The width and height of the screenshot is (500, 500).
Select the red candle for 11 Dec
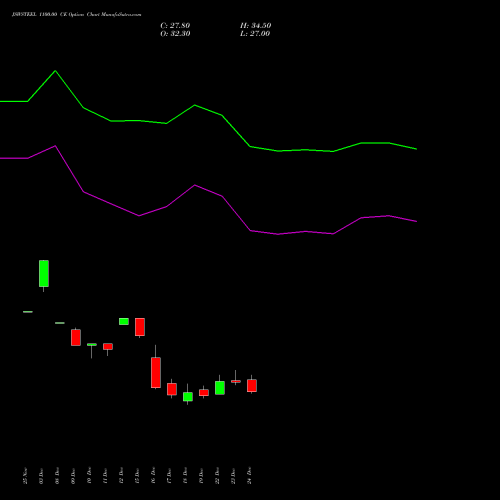[x=108, y=346]
